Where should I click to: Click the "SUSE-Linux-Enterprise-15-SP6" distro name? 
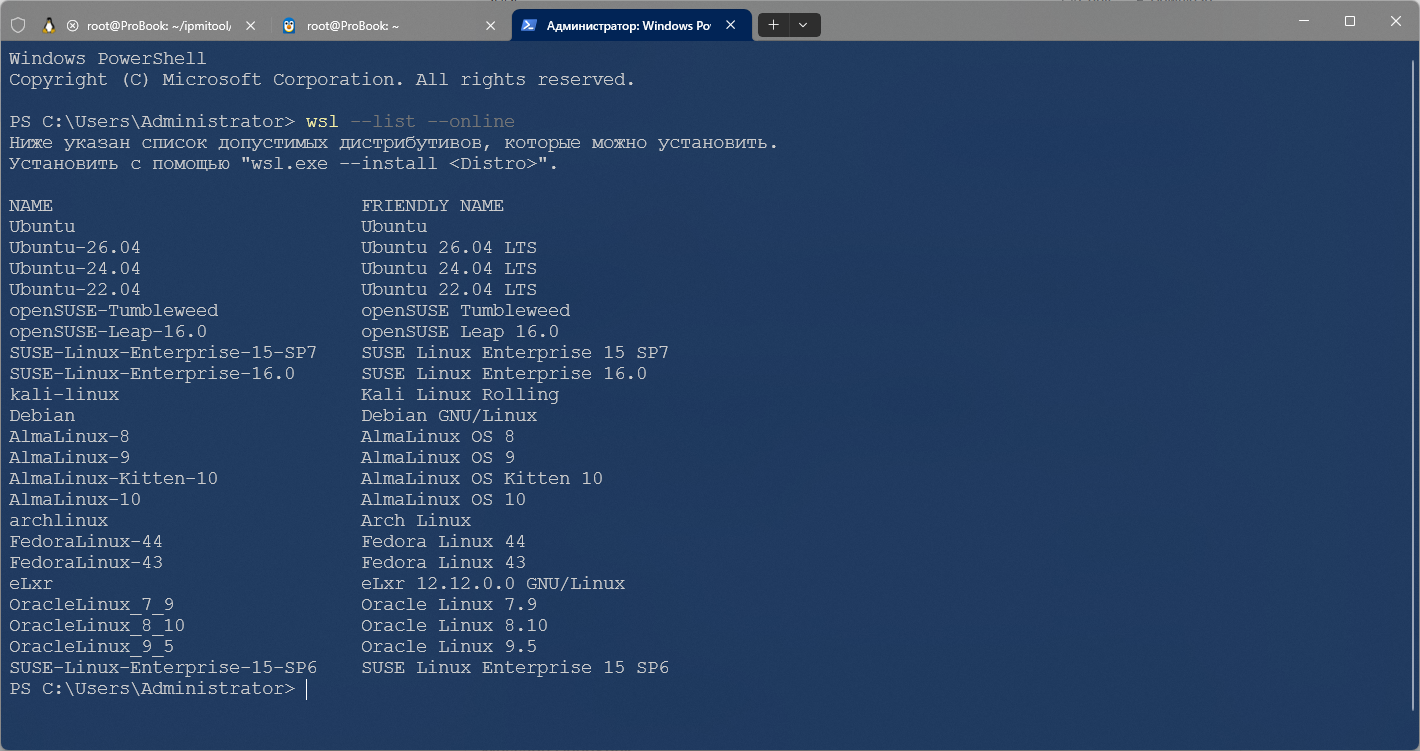[163, 668]
